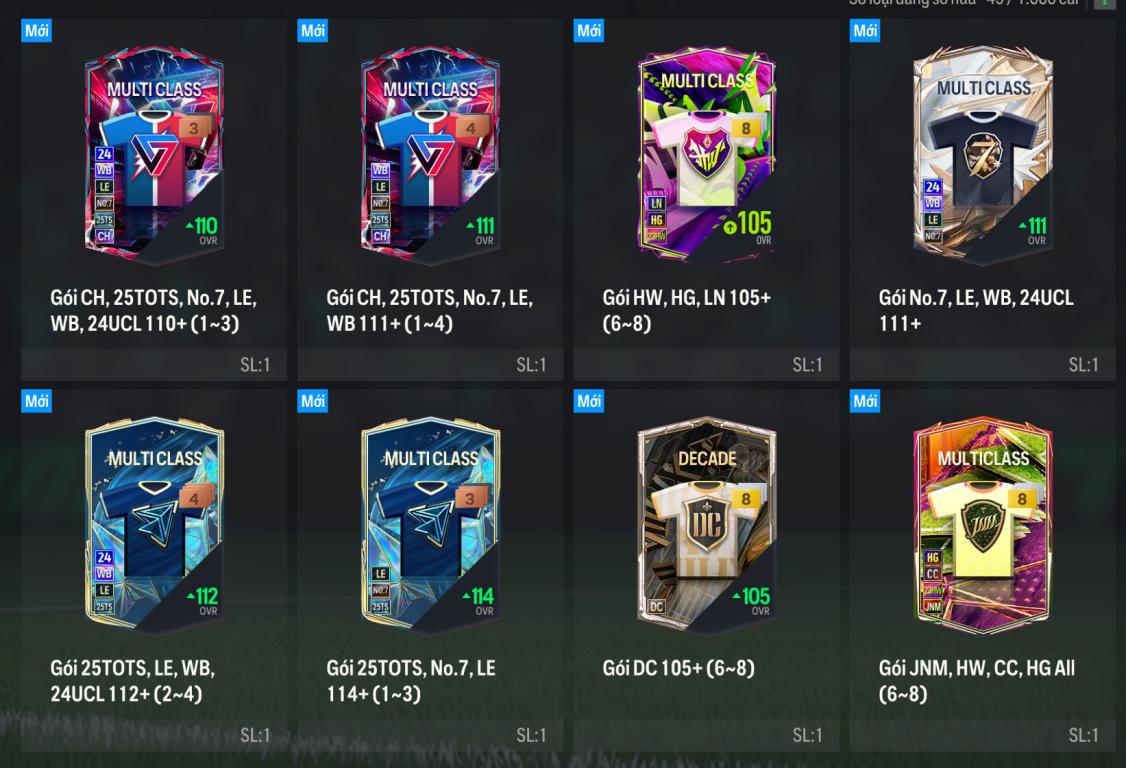
Task: Click the 'Mới' badge on first pack
Action: point(37,30)
